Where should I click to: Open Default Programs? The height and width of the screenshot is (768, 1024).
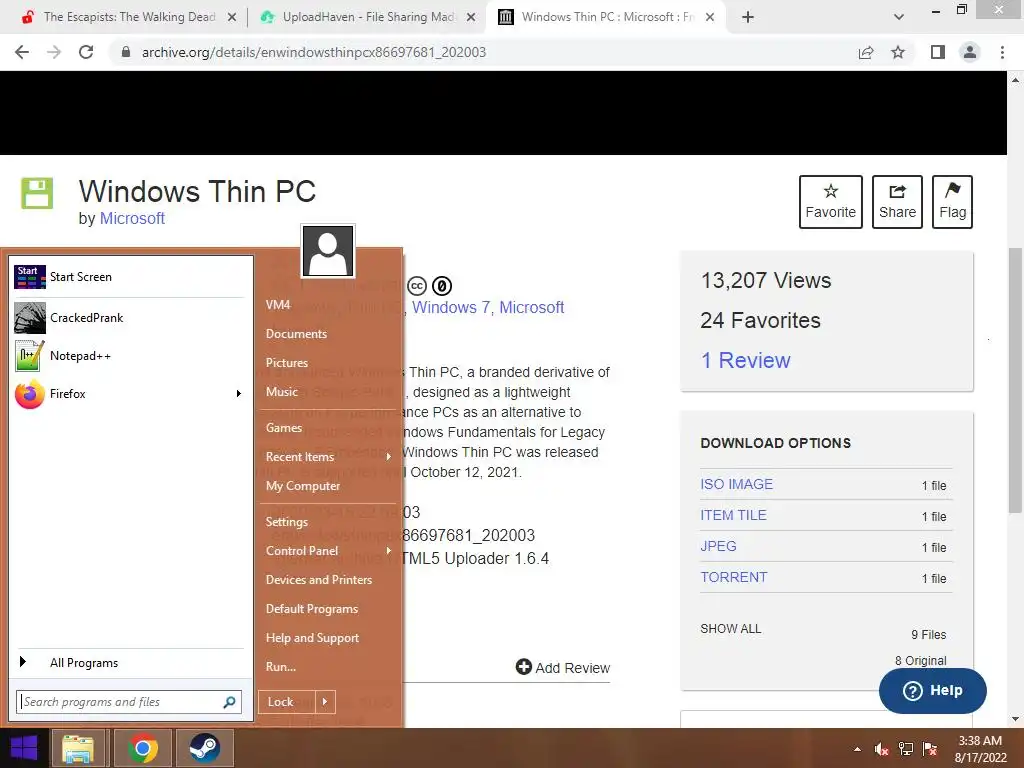pyautogui.click(x=312, y=609)
